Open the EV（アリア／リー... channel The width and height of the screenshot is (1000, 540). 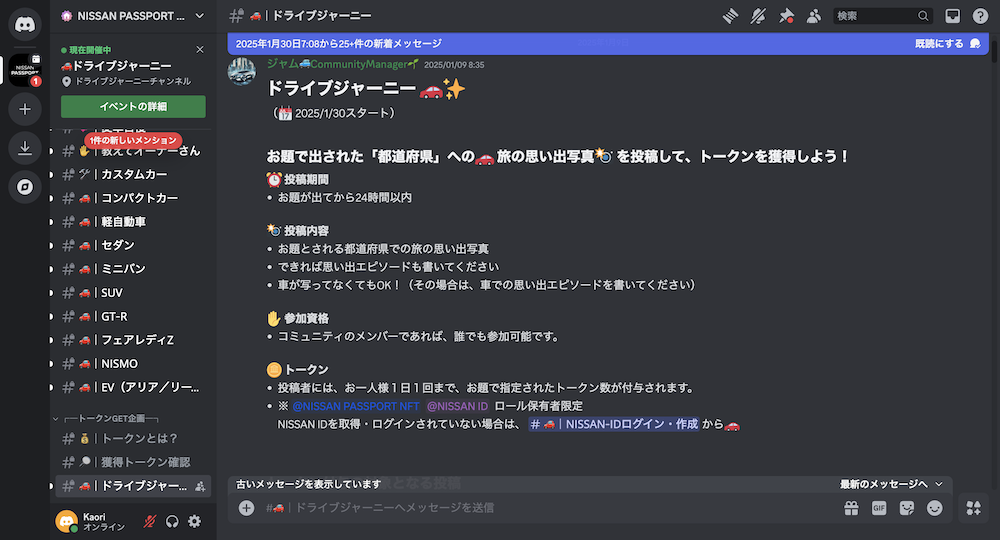tap(133, 387)
